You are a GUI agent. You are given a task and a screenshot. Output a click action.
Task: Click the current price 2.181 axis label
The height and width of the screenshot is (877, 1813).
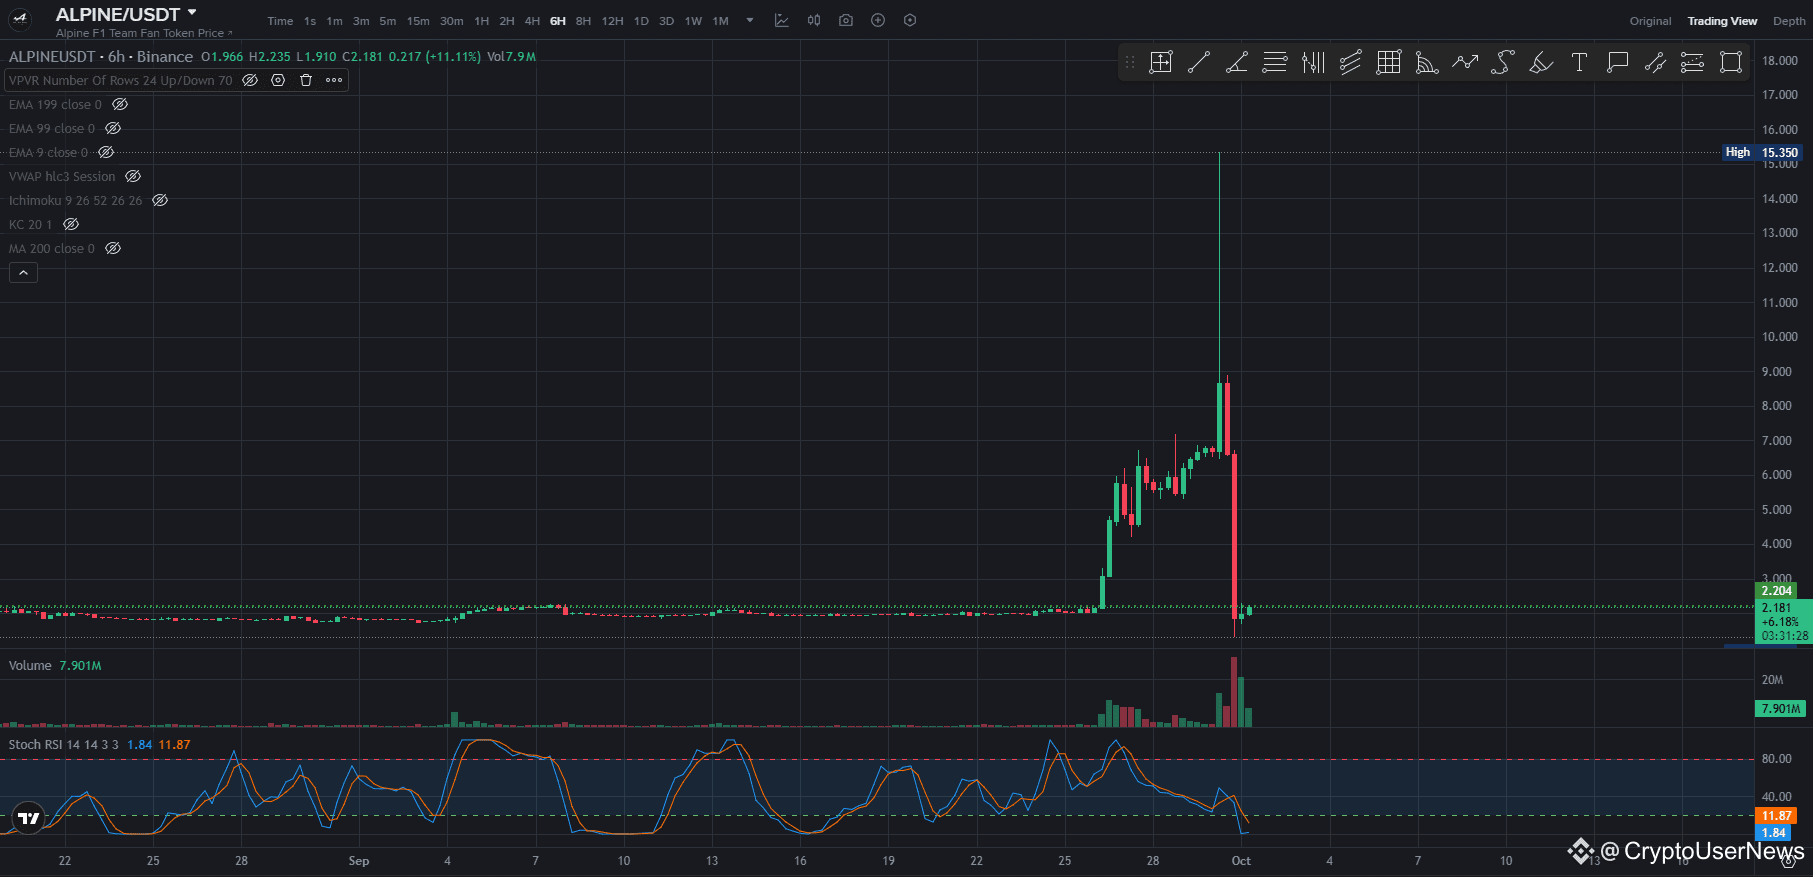click(1784, 621)
